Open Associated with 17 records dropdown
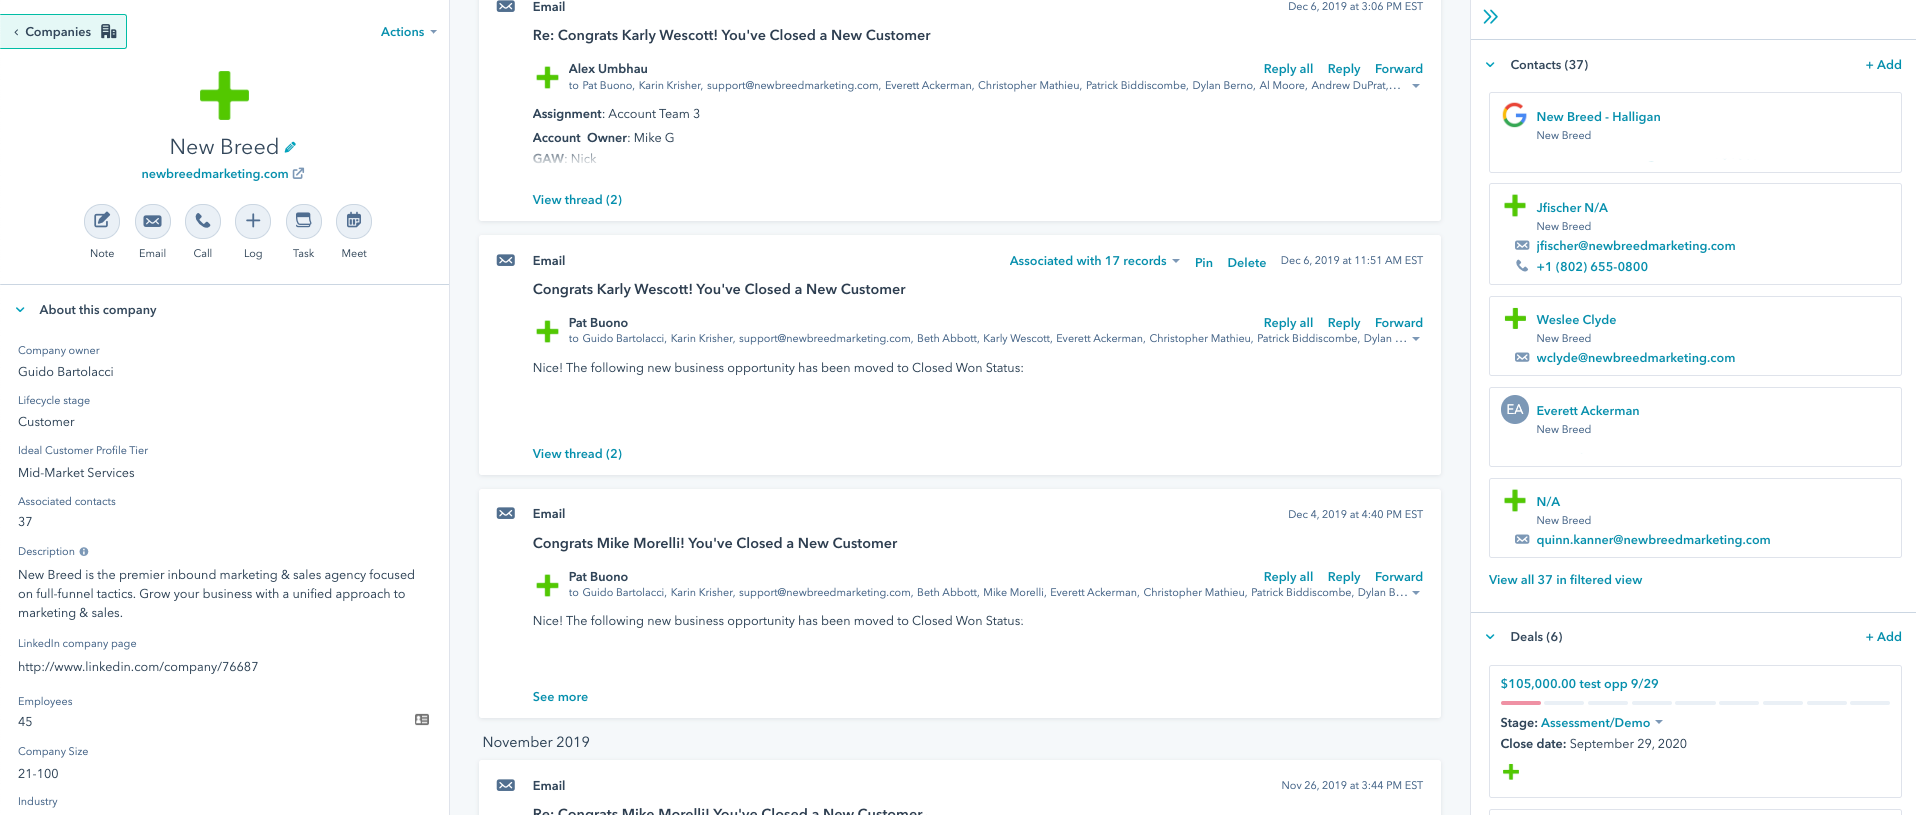This screenshot has width=1916, height=815. (1094, 261)
